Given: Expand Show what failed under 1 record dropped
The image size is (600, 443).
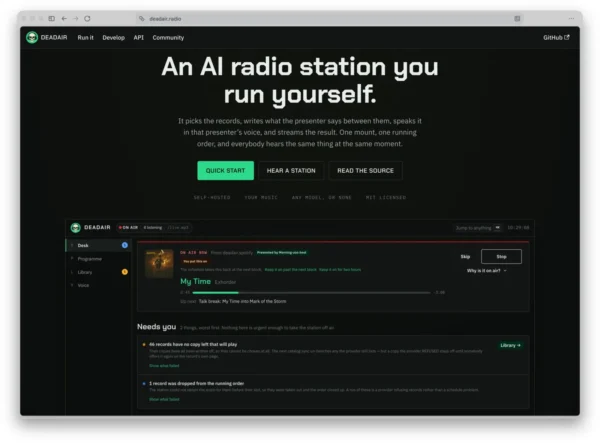Looking at the screenshot, I should [164, 399].
